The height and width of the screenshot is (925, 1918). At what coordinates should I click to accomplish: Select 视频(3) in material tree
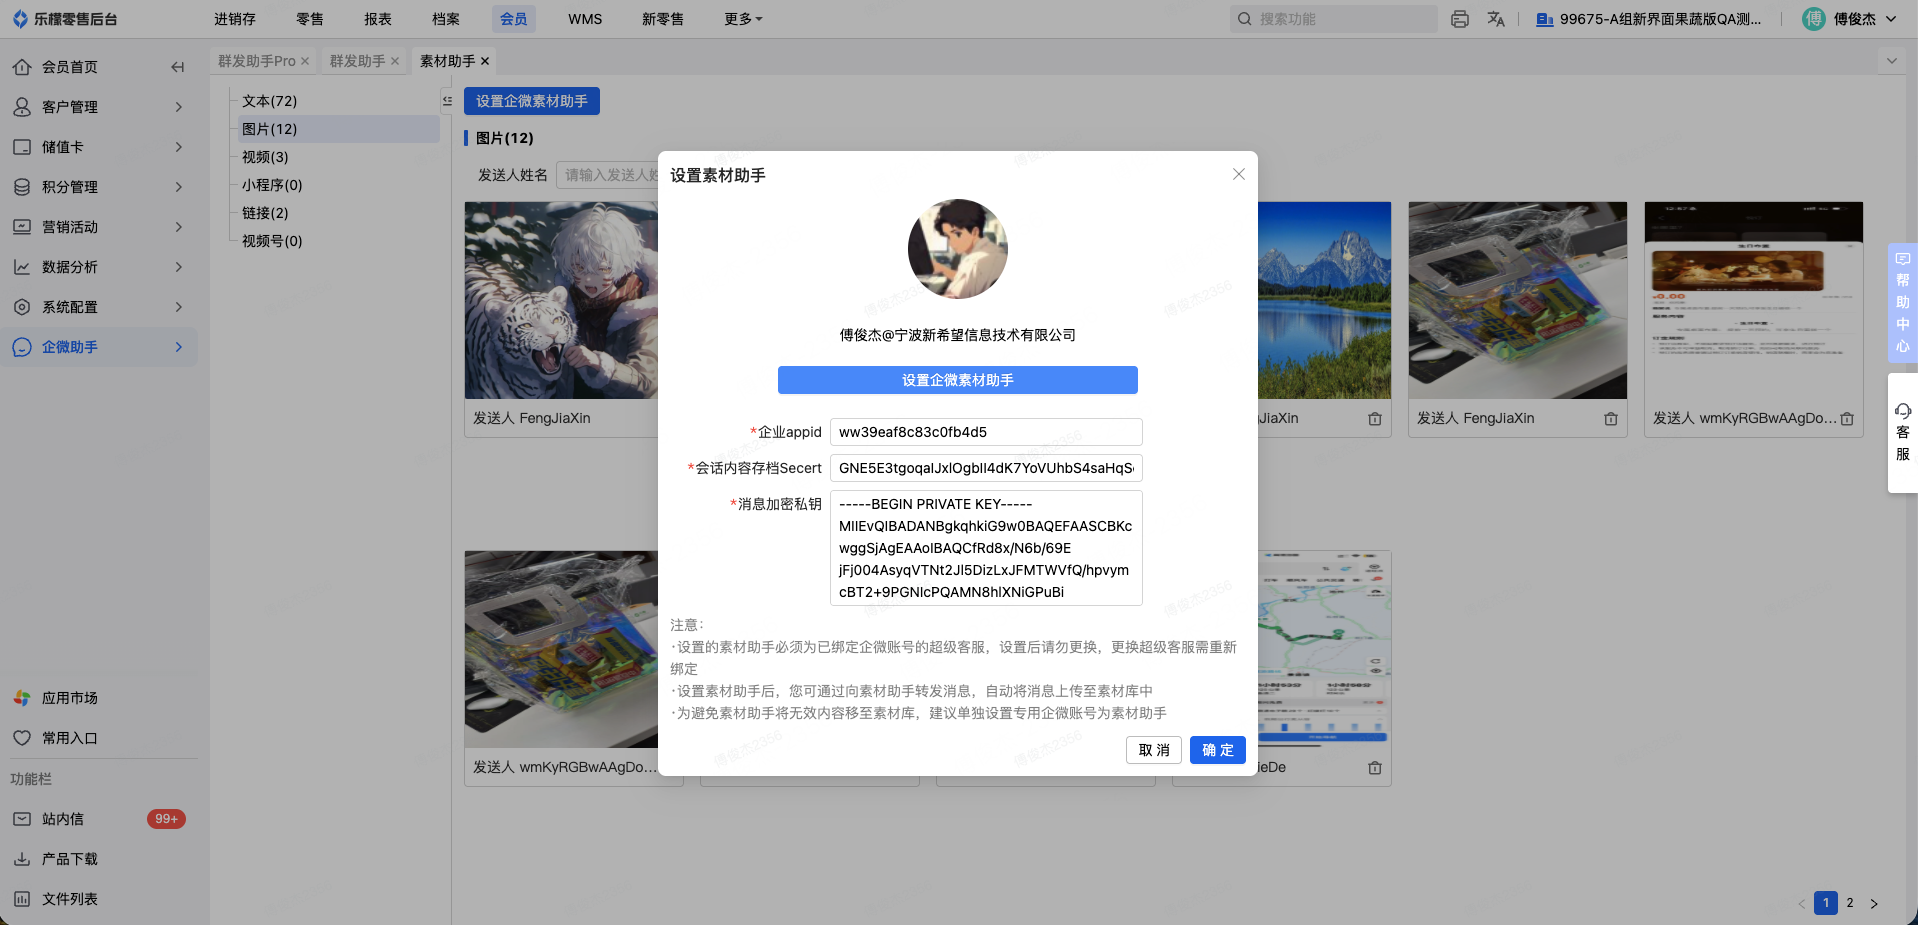pyautogui.click(x=265, y=157)
